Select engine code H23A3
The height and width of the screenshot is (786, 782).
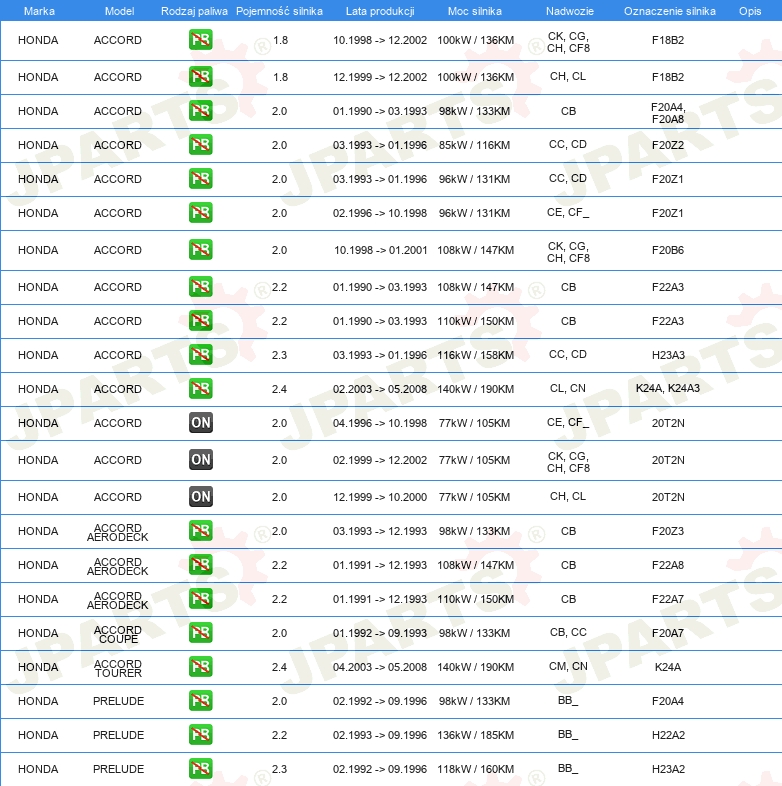click(668, 355)
